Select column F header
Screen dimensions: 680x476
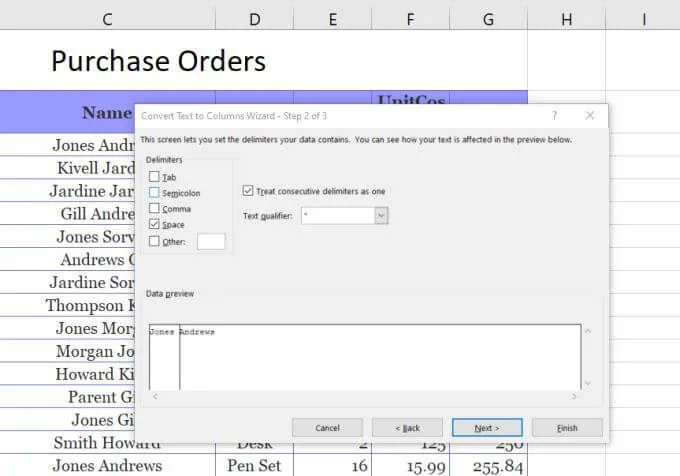pos(411,19)
